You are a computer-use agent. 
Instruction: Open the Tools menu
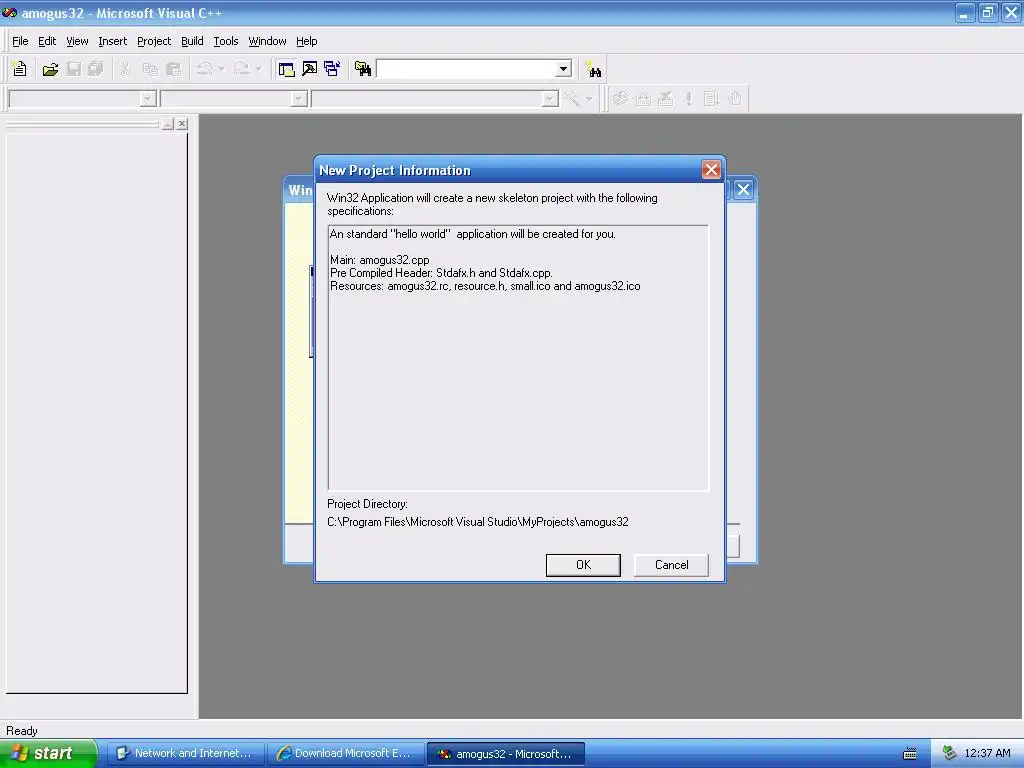226,41
